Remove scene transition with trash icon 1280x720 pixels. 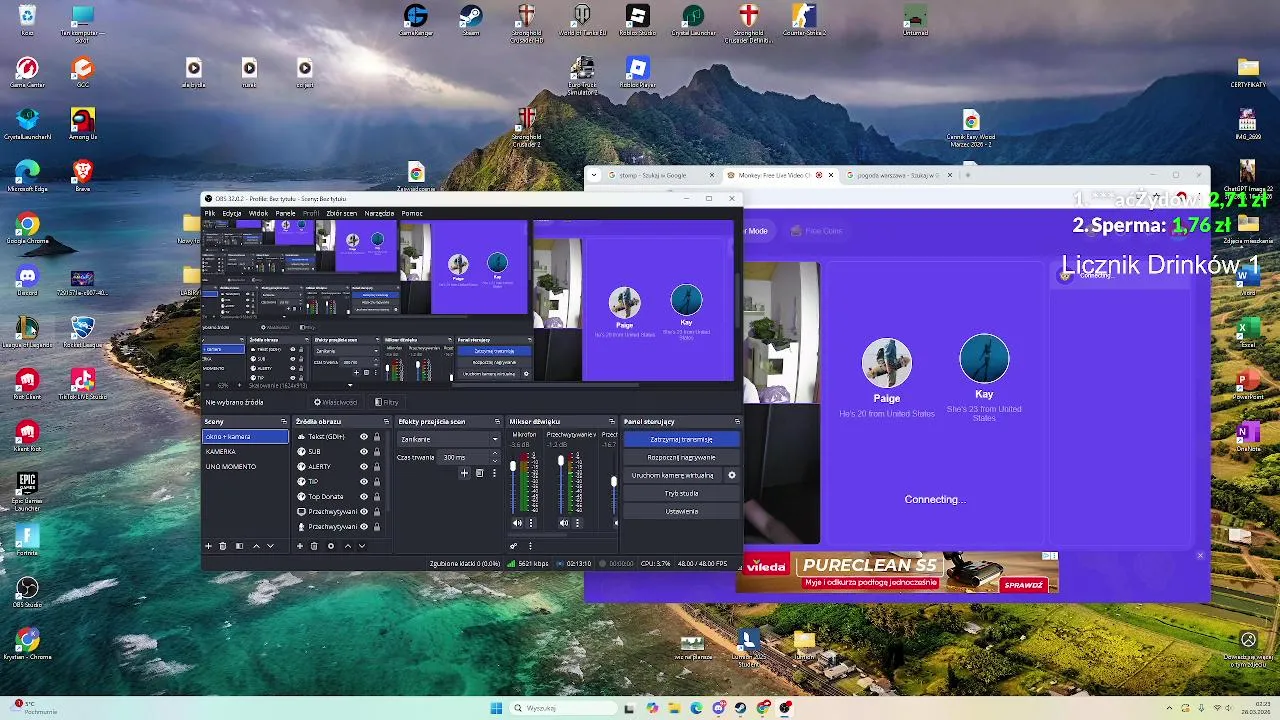click(479, 473)
